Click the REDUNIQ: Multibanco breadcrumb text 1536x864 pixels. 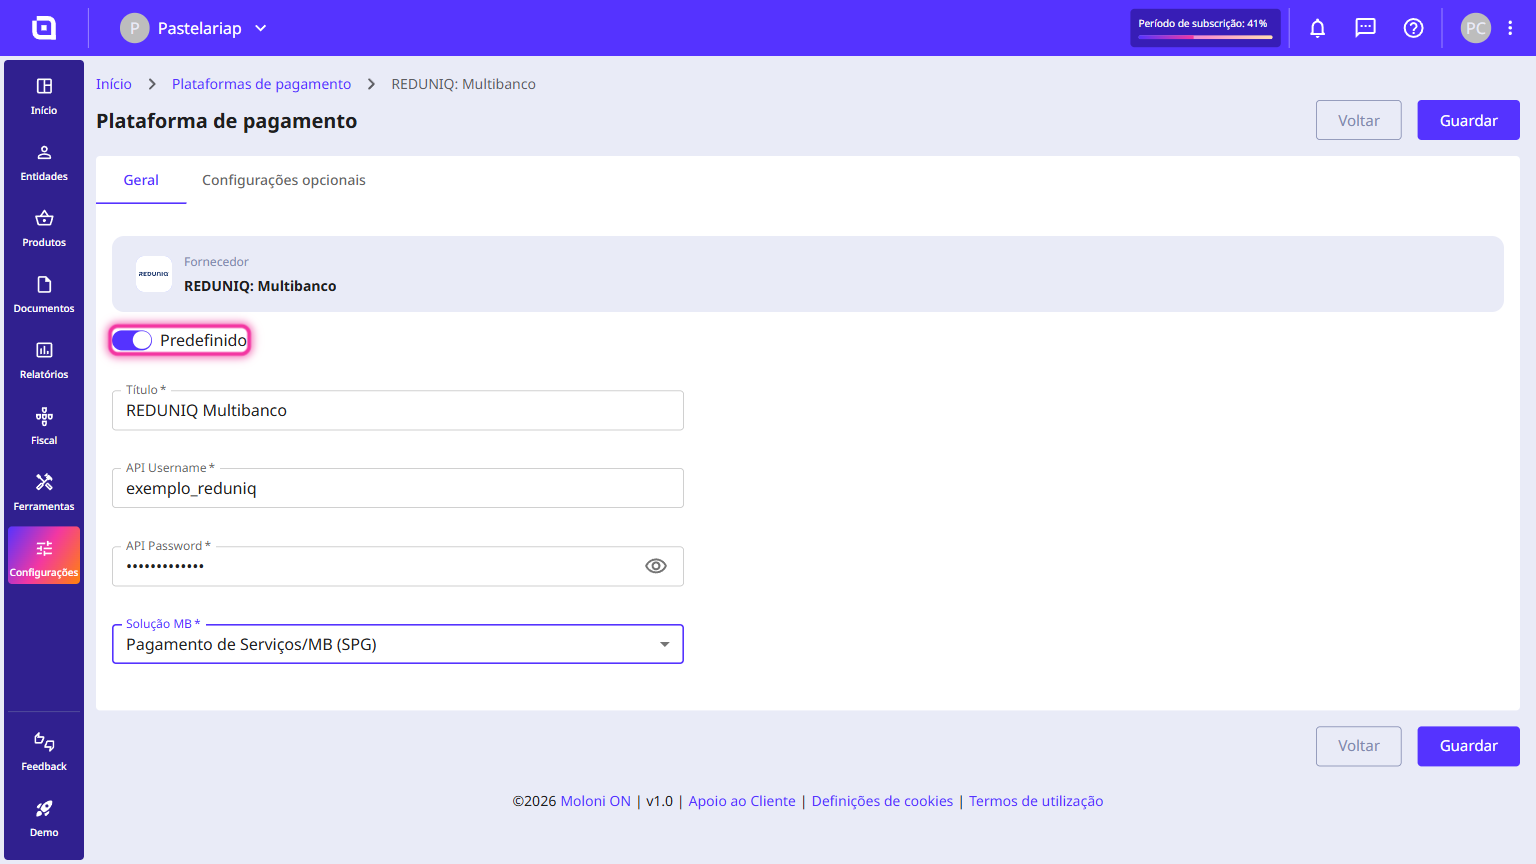tap(464, 84)
